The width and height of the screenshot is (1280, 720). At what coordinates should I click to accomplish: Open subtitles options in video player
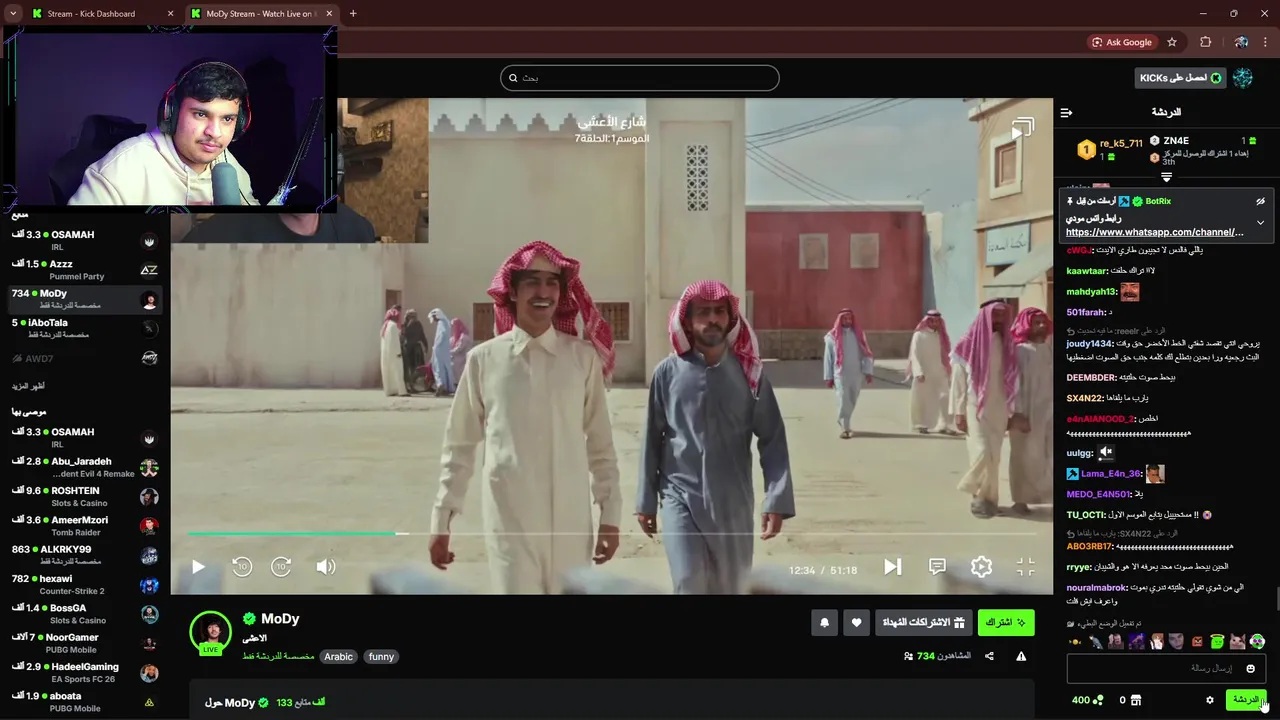[937, 567]
